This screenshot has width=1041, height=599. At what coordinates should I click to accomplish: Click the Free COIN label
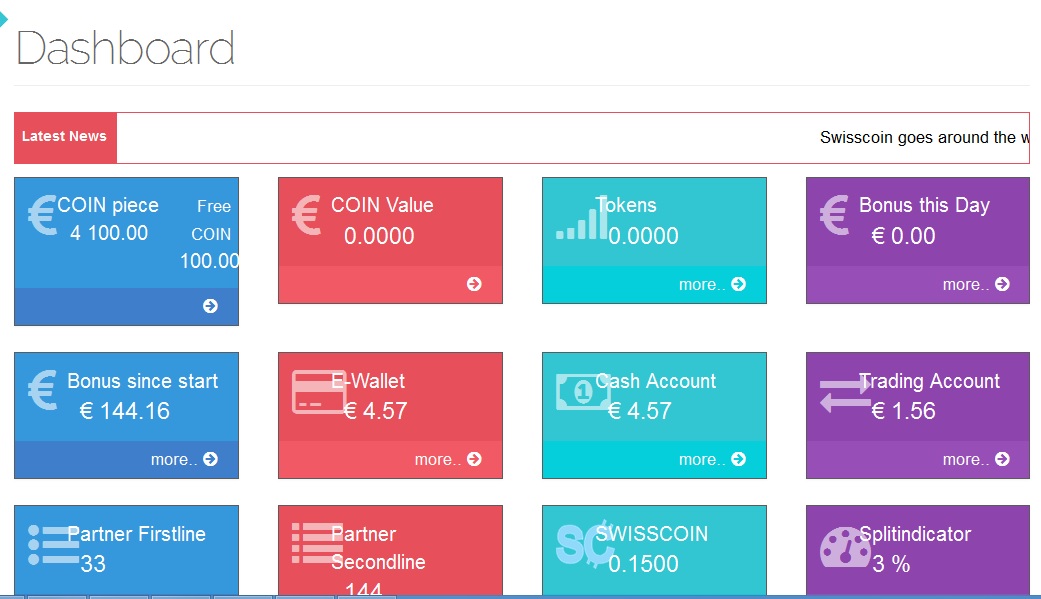(212, 220)
